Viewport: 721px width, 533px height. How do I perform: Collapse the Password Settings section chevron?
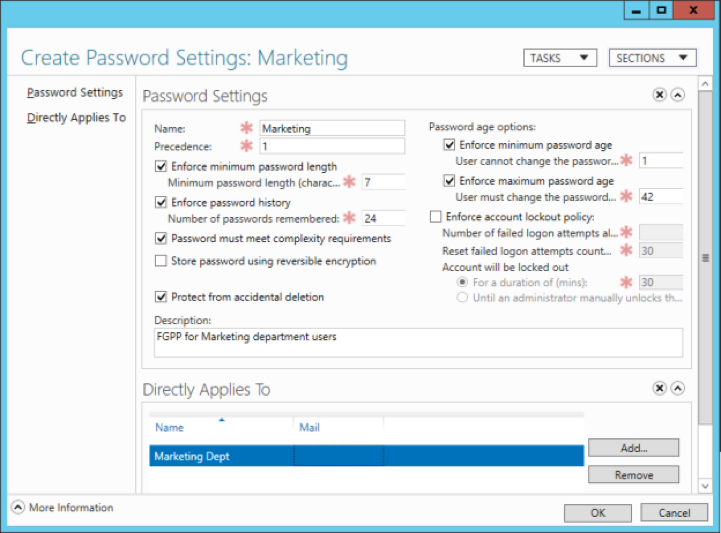click(x=677, y=95)
